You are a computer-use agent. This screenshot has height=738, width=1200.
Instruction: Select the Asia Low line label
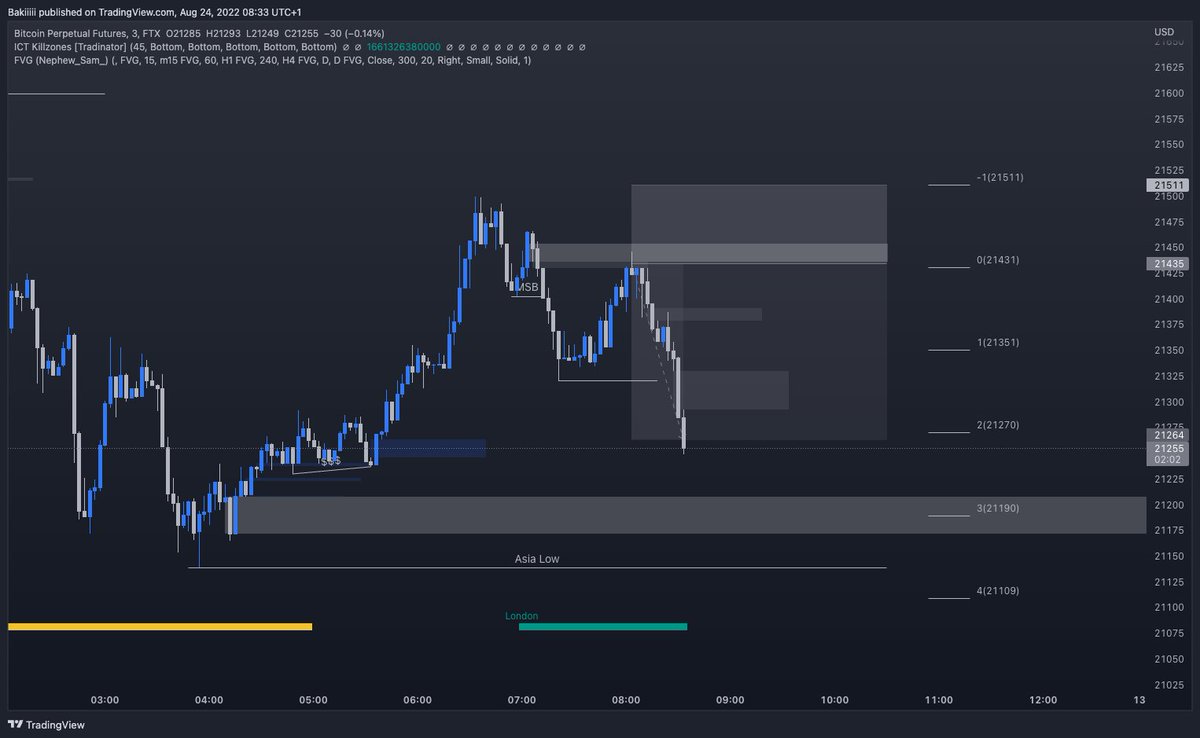pos(537,559)
